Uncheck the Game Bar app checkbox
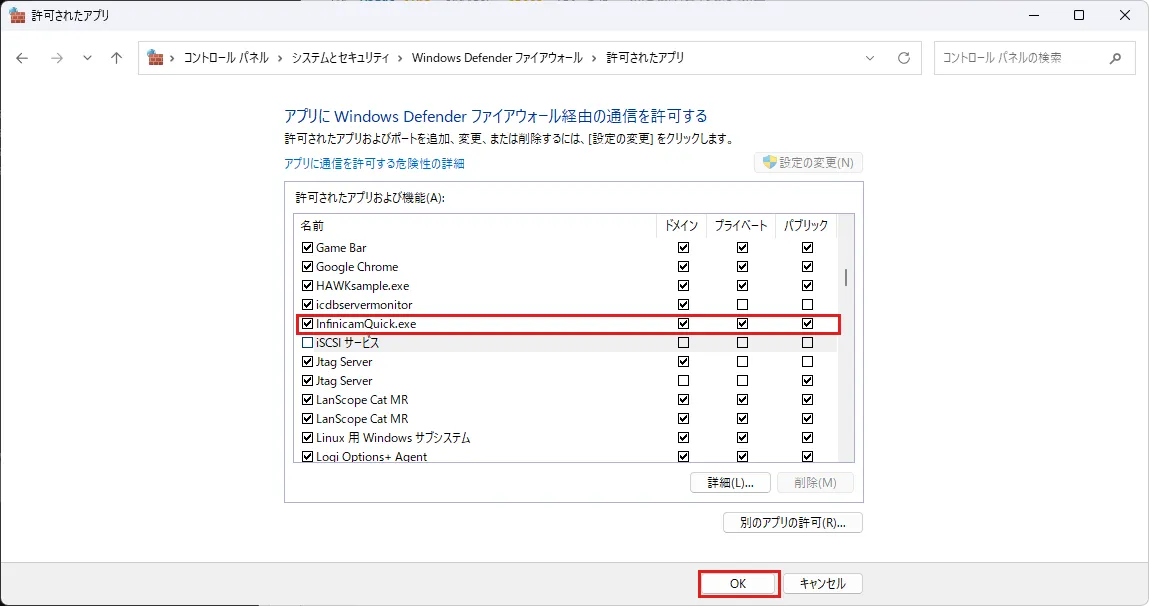Viewport: 1149px width, 606px height. pyautogui.click(x=308, y=248)
